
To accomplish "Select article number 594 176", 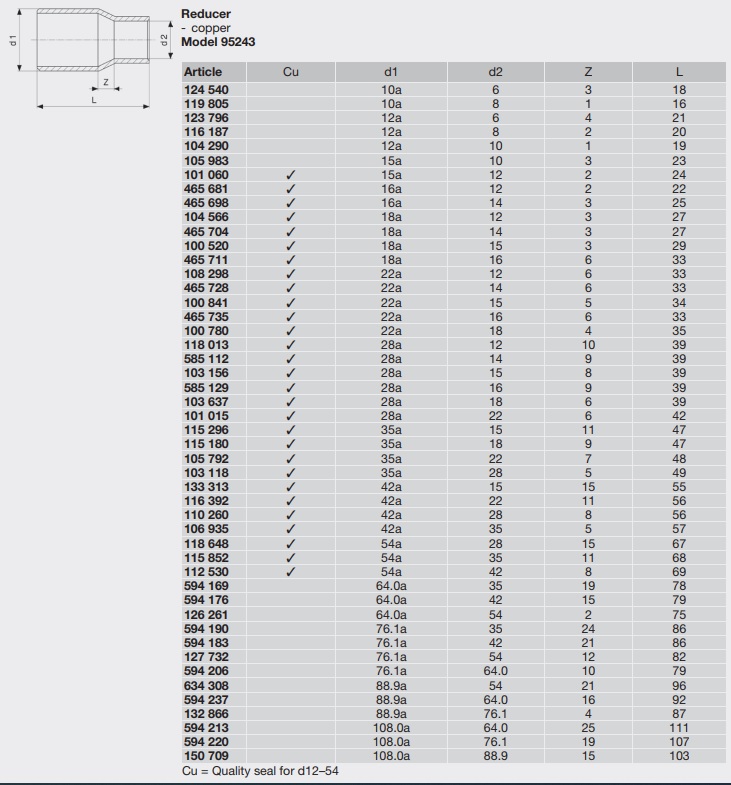I will [x=206, y=600].
